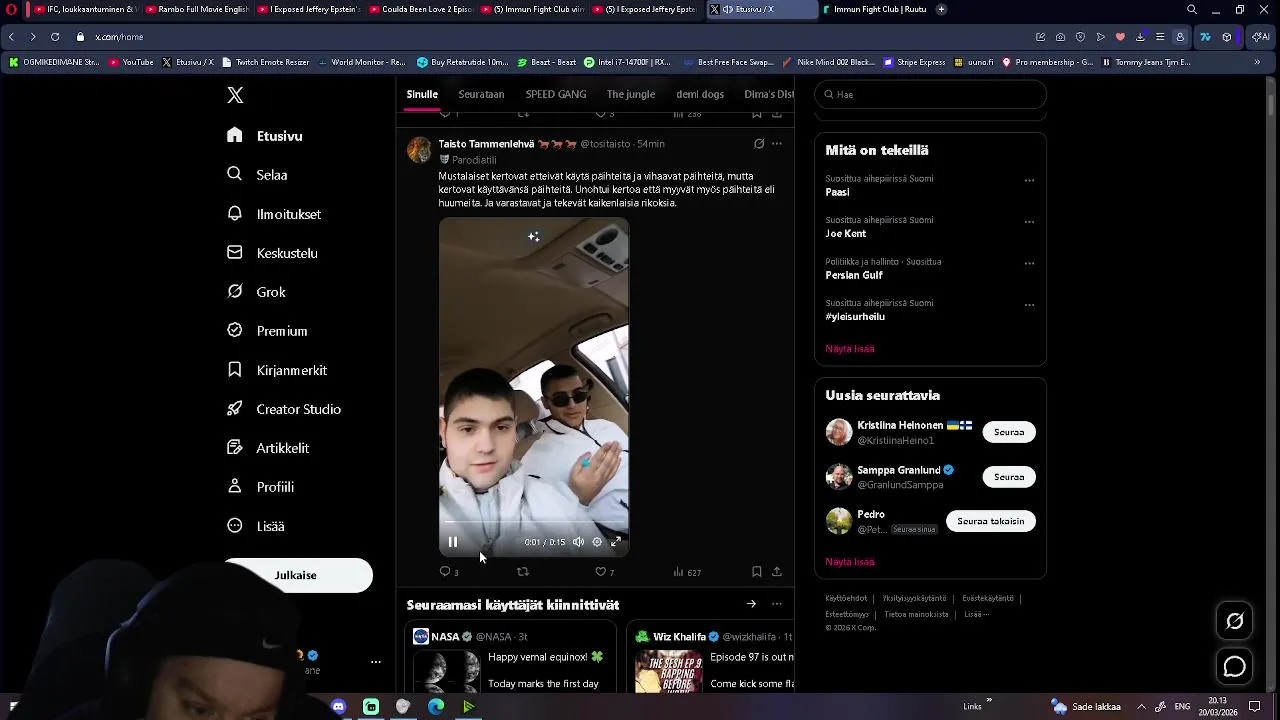The image size is (1280, 720).
Task: Open Selaa explore page
Action: [257, 175]
